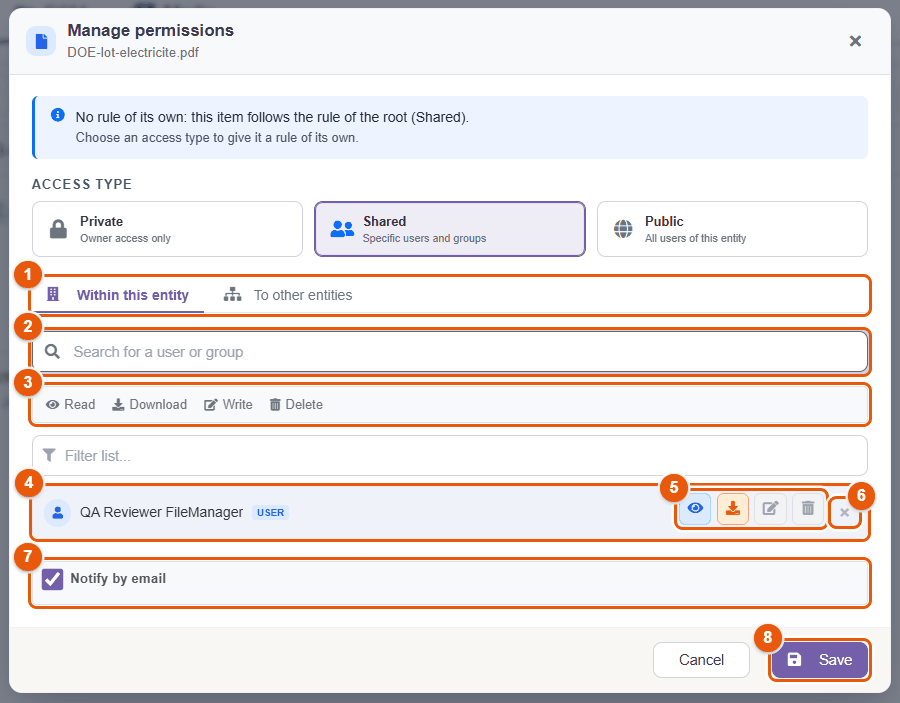The image size is (900, 703).
Task: Click the info icon in the notice banner
Action: [x=58, y=115]
